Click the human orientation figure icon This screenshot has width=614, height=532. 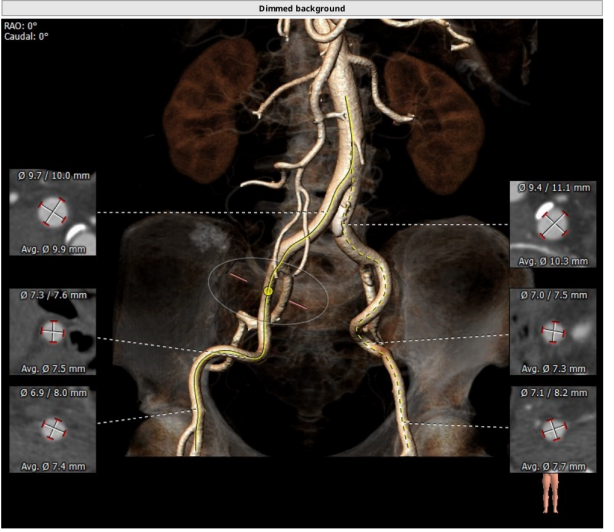[551, 493]
